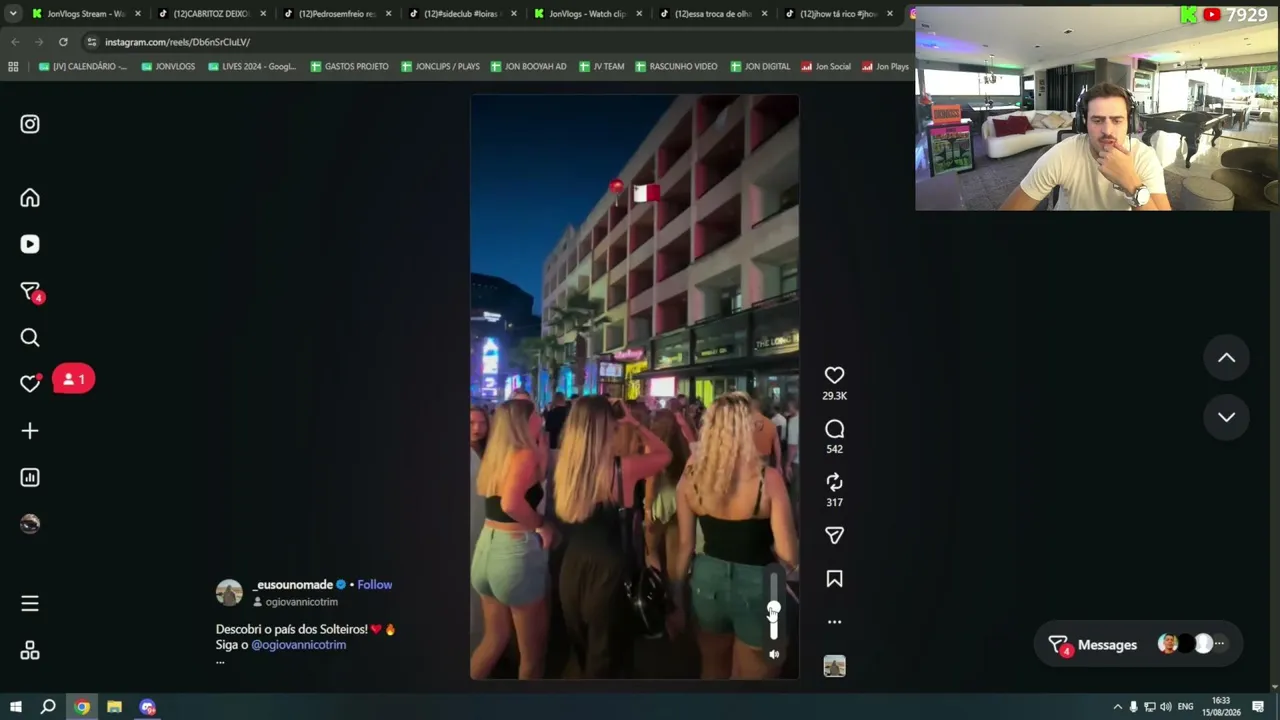Screen dimensions: 1280x720
Task: Show hidden system tray icons
Action: coord(1118,707)
